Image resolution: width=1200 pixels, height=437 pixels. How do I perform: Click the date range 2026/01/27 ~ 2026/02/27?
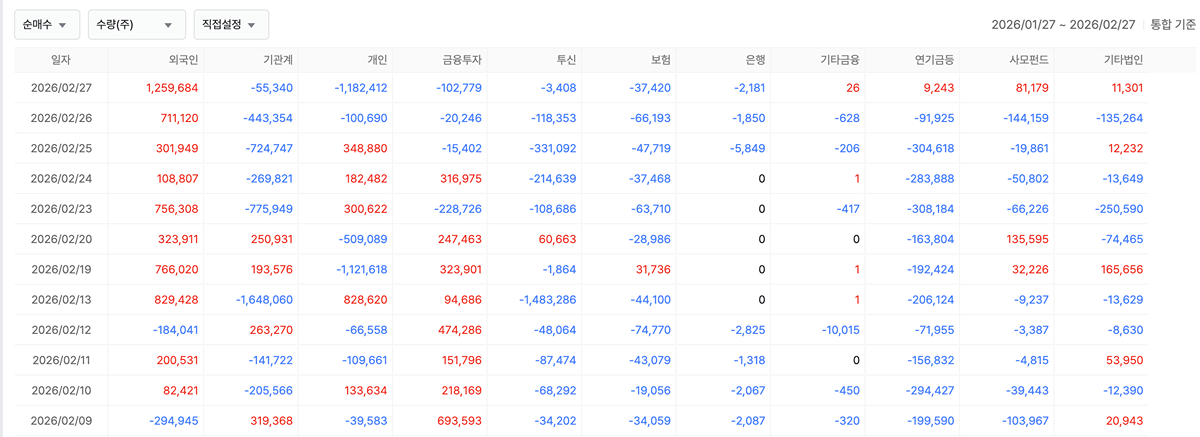(1063, 24)
